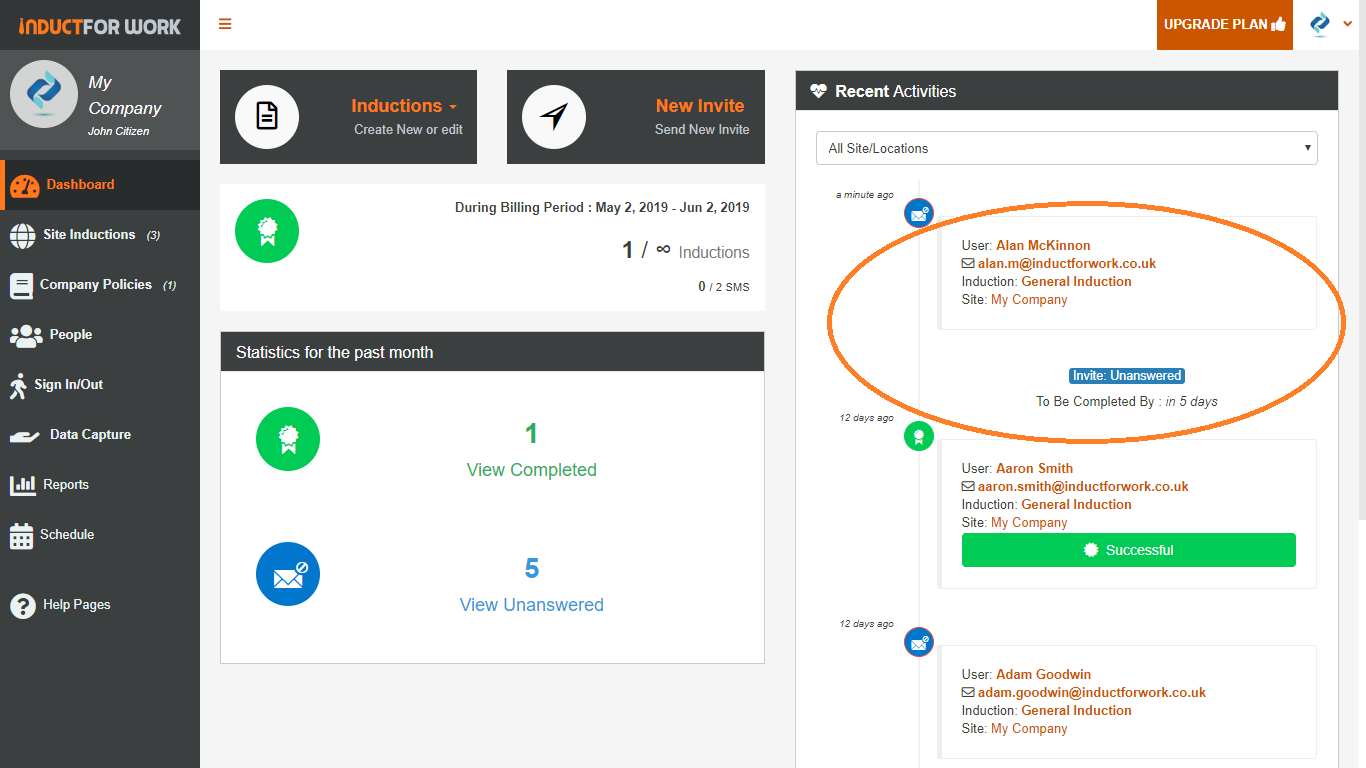Open Schedule section
Screen dimensions: 1366x768
pyautogui.click(x=100, y=535)
